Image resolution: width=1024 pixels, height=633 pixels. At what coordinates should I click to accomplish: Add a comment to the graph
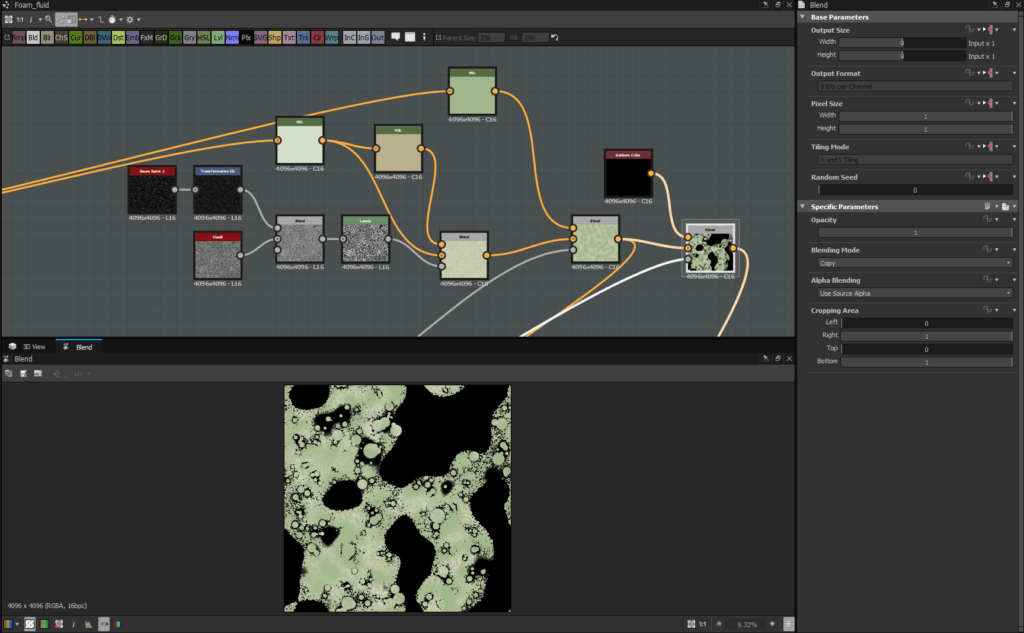396,38
